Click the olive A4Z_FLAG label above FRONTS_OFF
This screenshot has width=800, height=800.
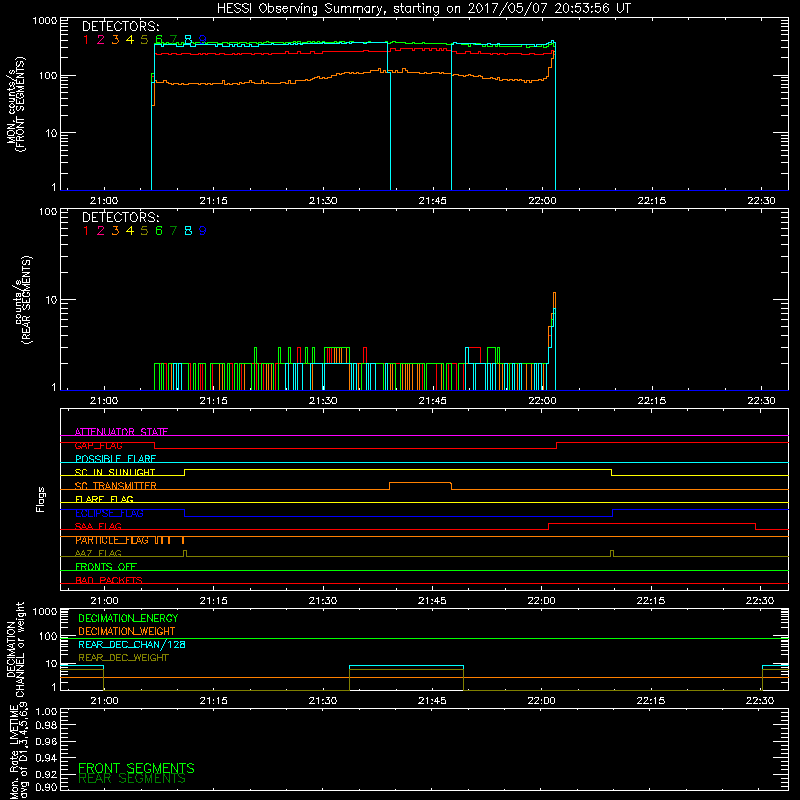(98, 553)
